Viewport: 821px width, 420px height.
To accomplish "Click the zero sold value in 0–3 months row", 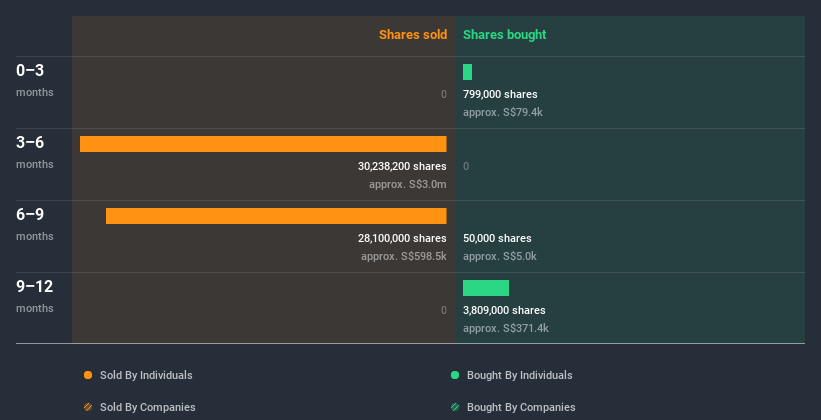I will pyautogui.click(x=444, y=94).
